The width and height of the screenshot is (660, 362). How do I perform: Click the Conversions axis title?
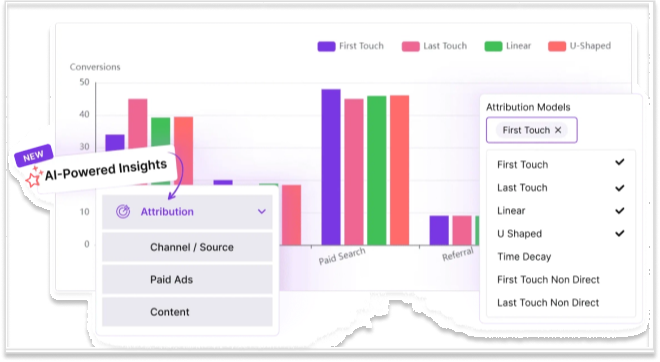click(95, 67)
